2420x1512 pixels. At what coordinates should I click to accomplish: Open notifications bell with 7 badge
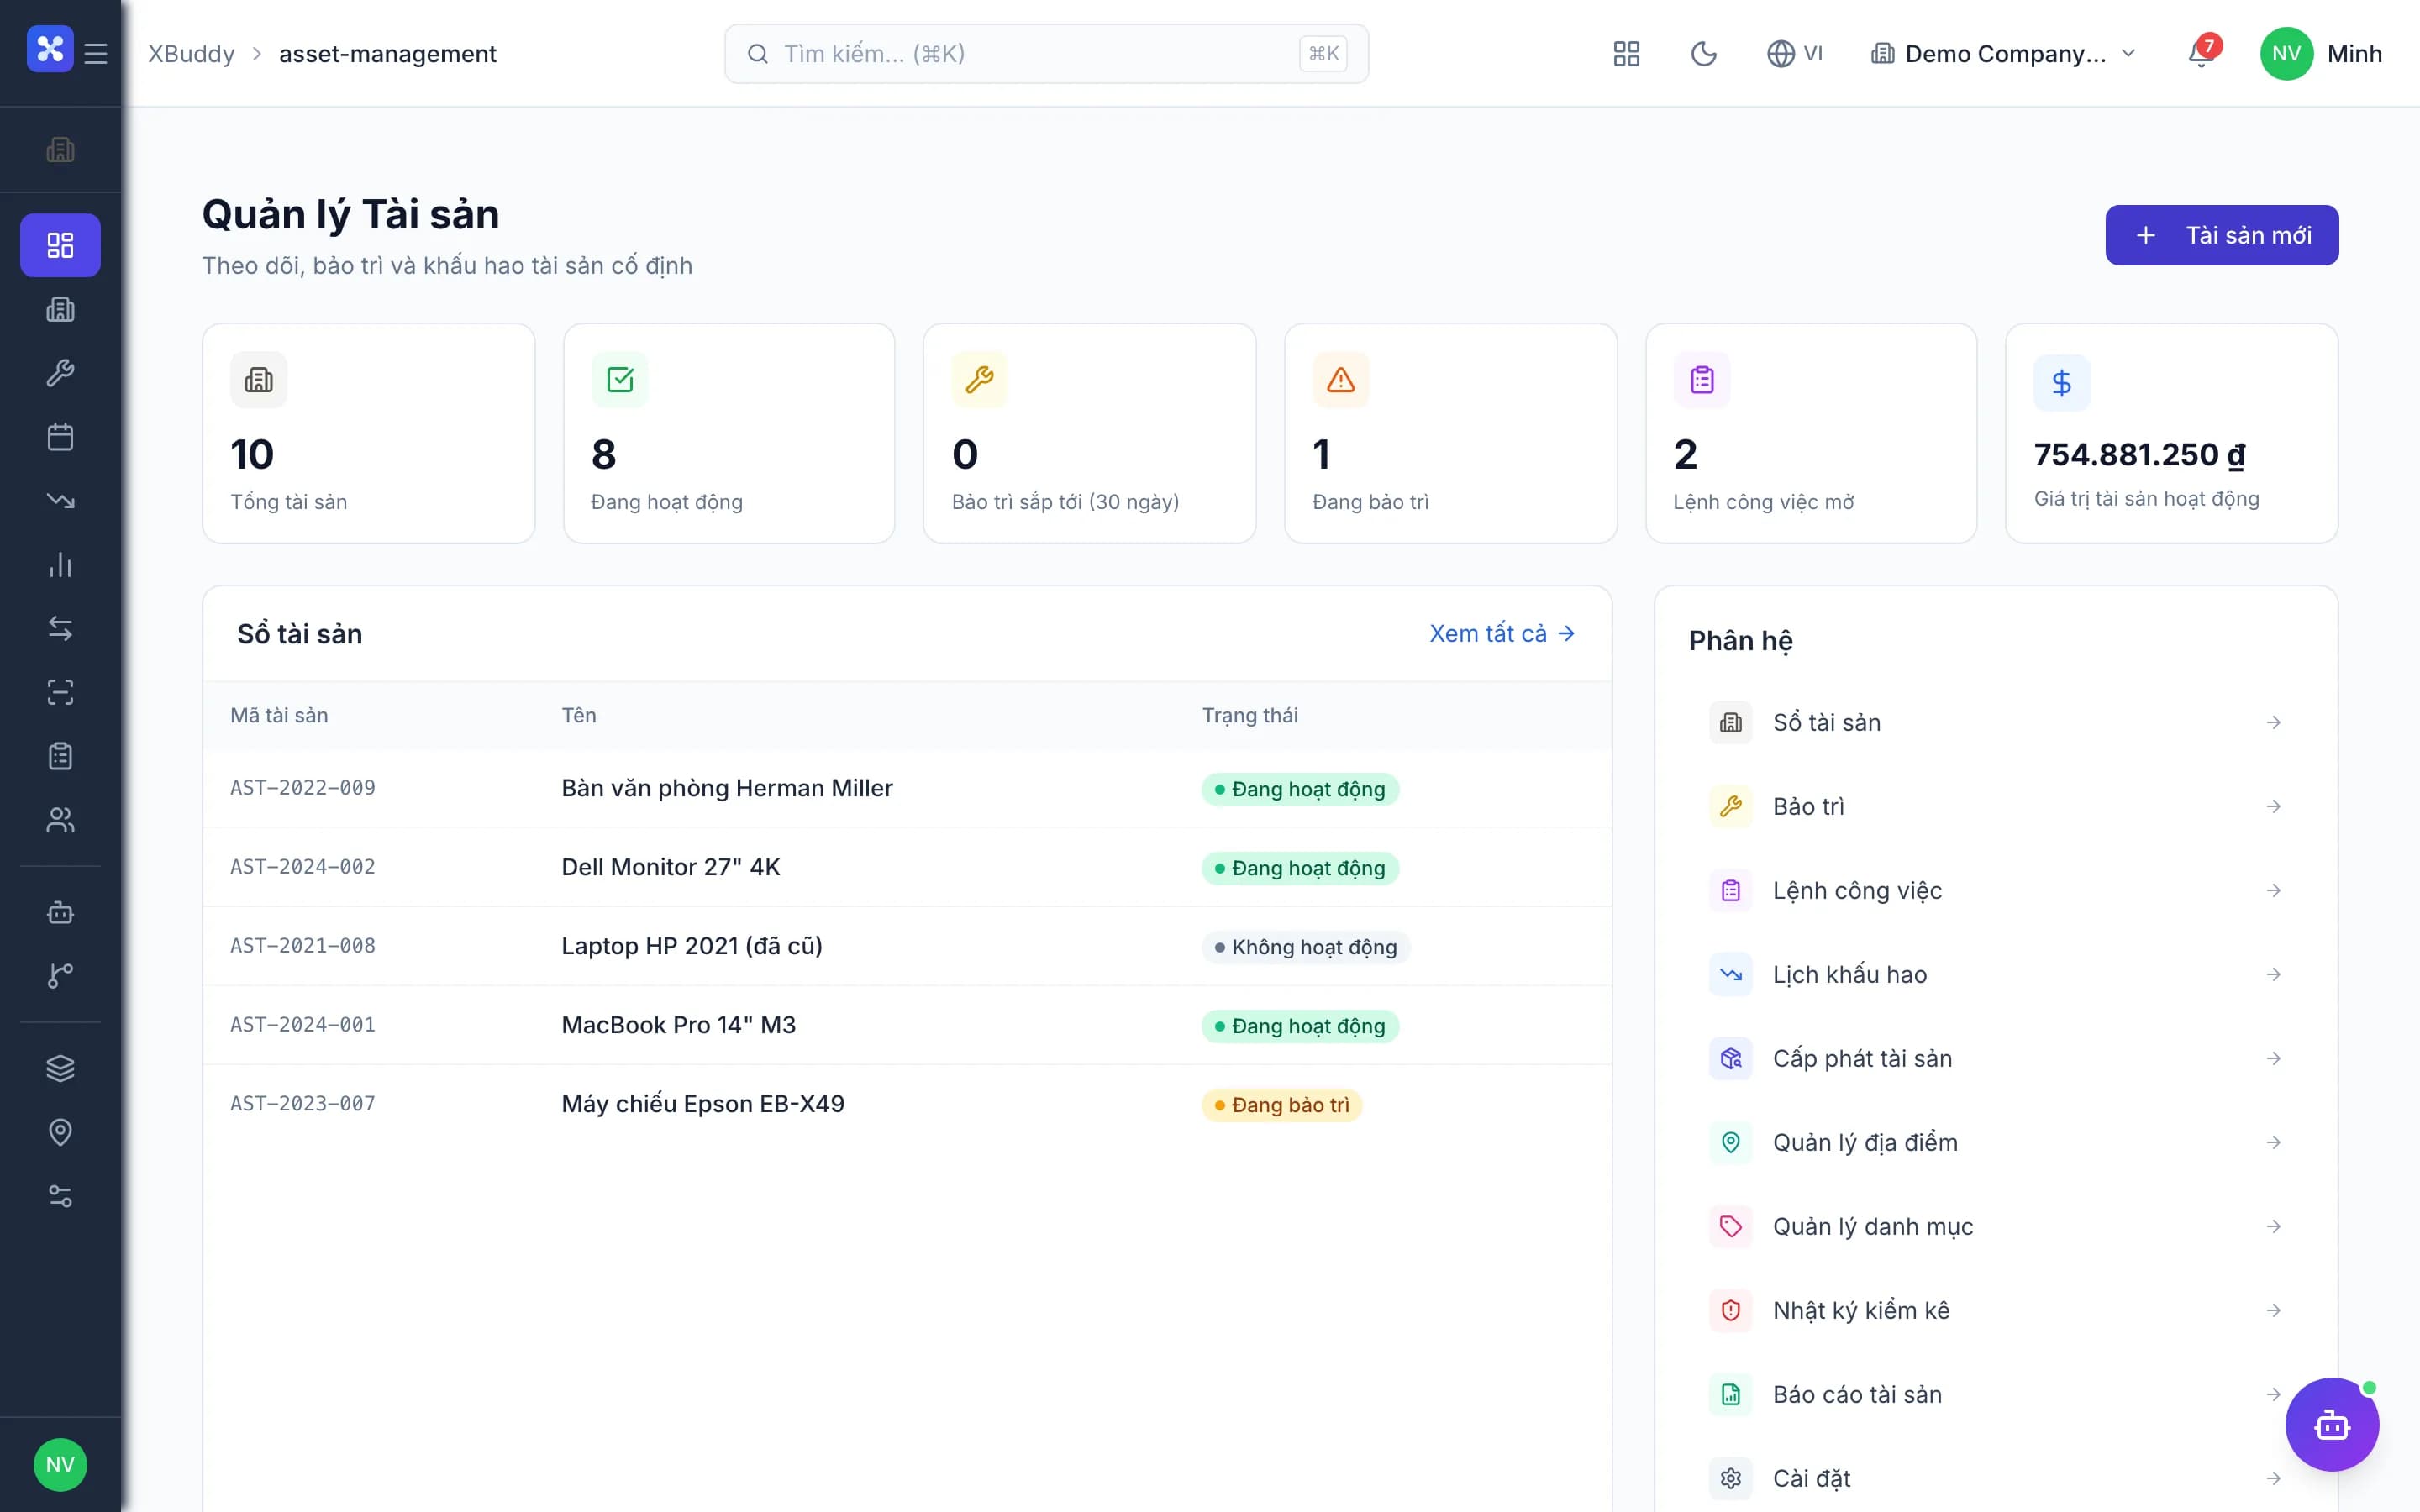[x=2202, y=52]
